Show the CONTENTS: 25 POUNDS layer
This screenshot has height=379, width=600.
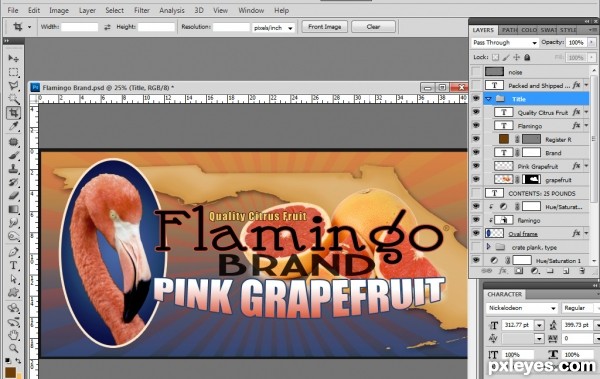(476, 193)
